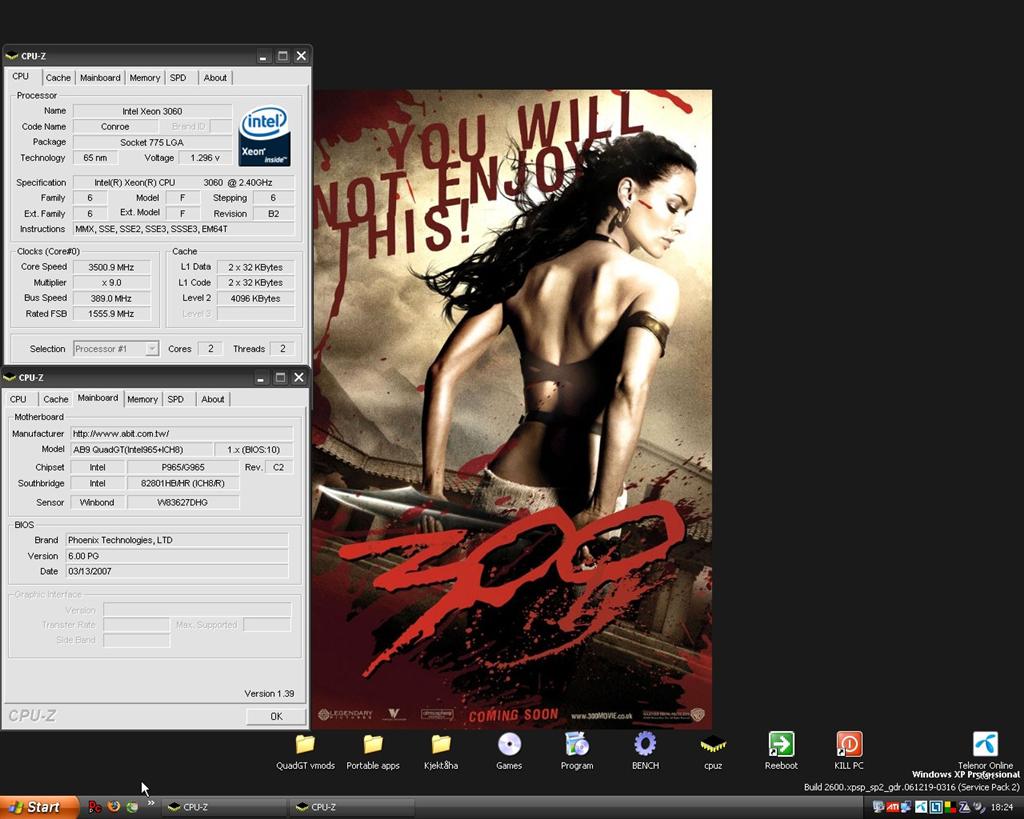Open Memory tab in upper CPU-Z window
Viewport: 1024px width, 819px height.
point(144,78)
